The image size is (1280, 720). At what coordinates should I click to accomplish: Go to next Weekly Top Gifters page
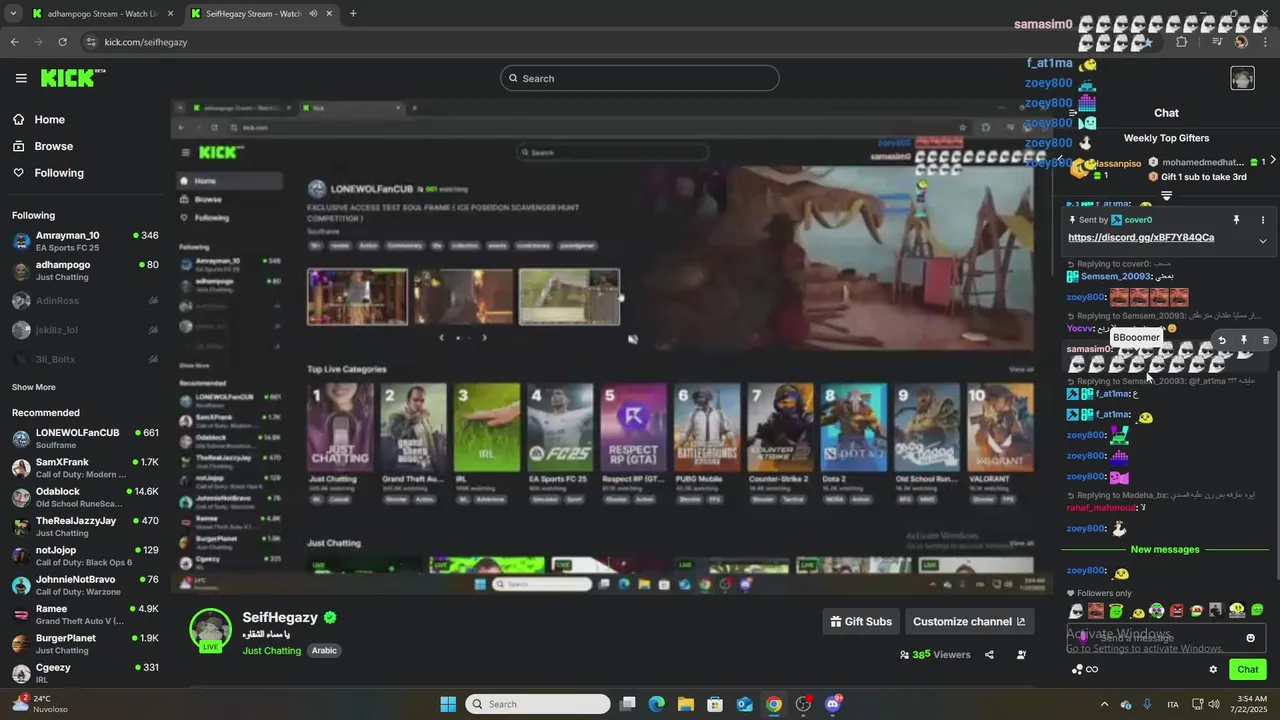(x=1272, y=160)
